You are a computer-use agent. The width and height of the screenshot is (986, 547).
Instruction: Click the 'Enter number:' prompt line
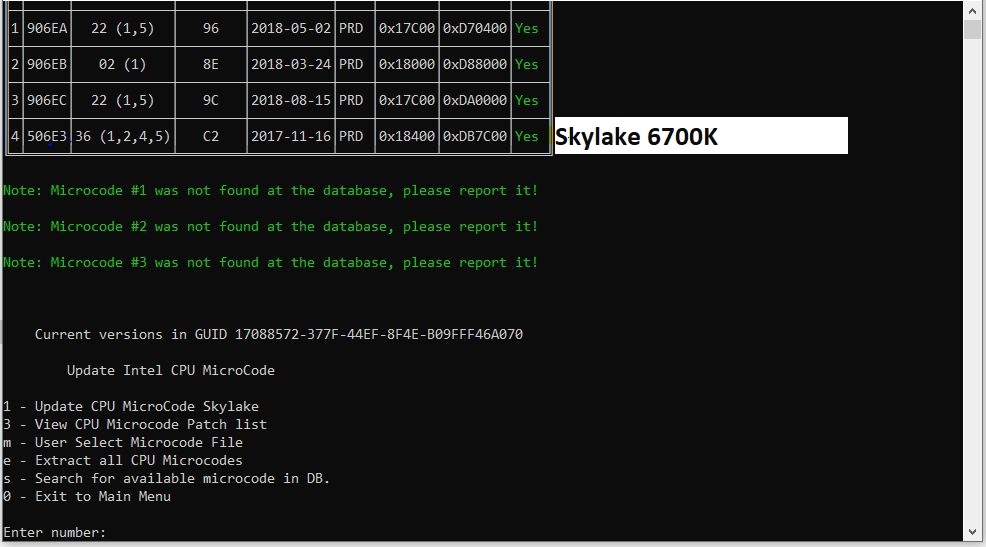click(55, 533)
